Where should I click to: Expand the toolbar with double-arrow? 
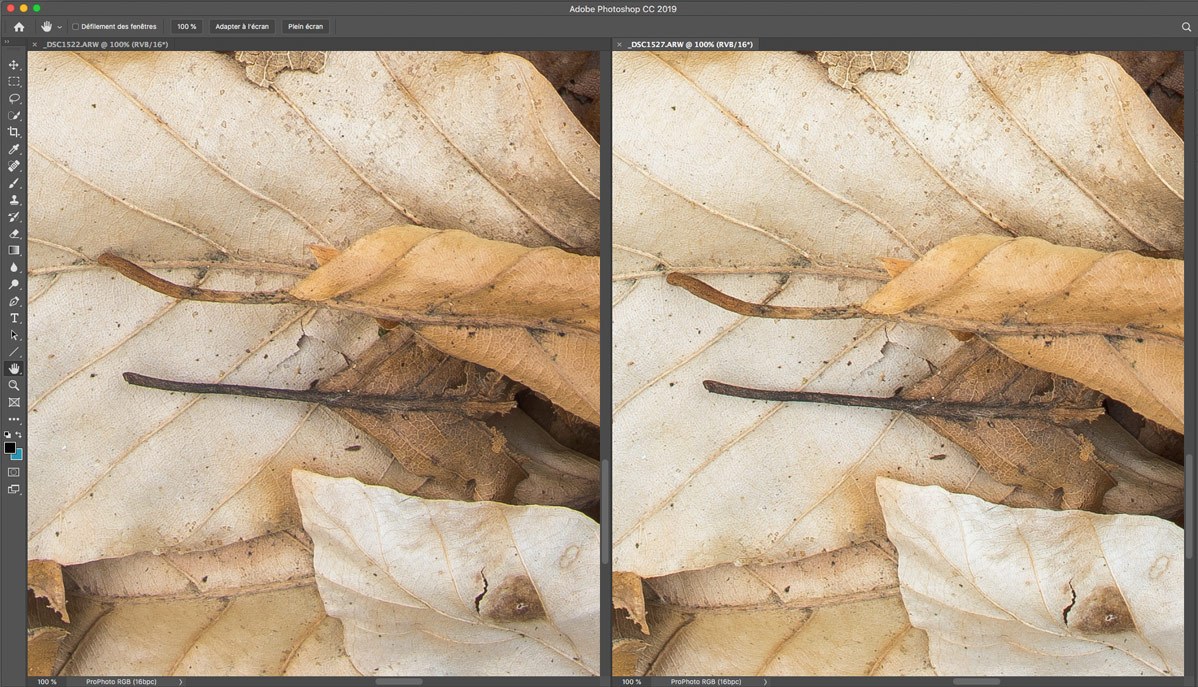click(6, 42)
